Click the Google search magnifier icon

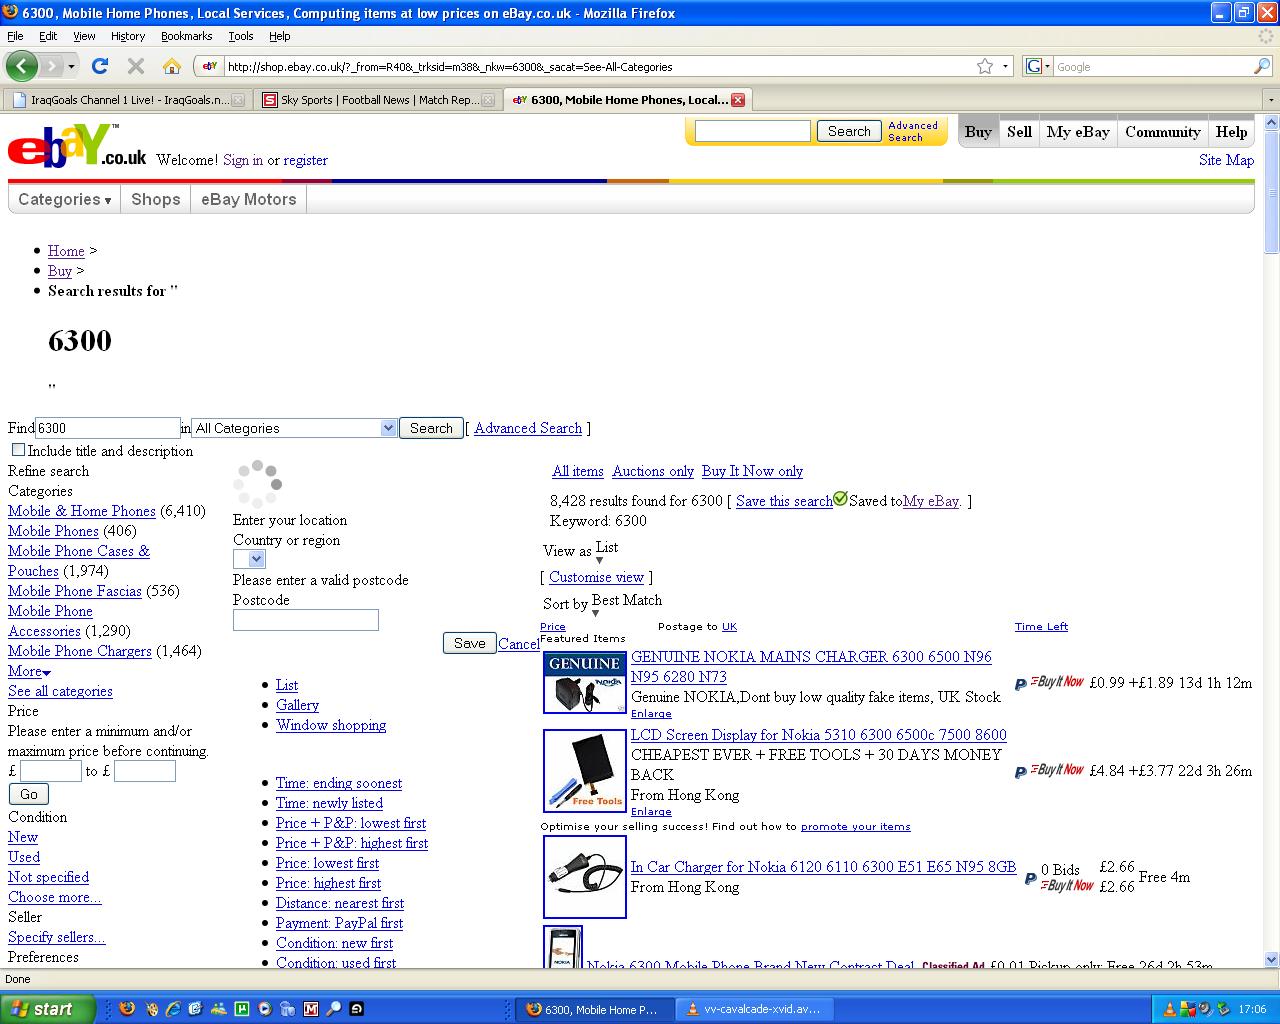click(1262, 66)
